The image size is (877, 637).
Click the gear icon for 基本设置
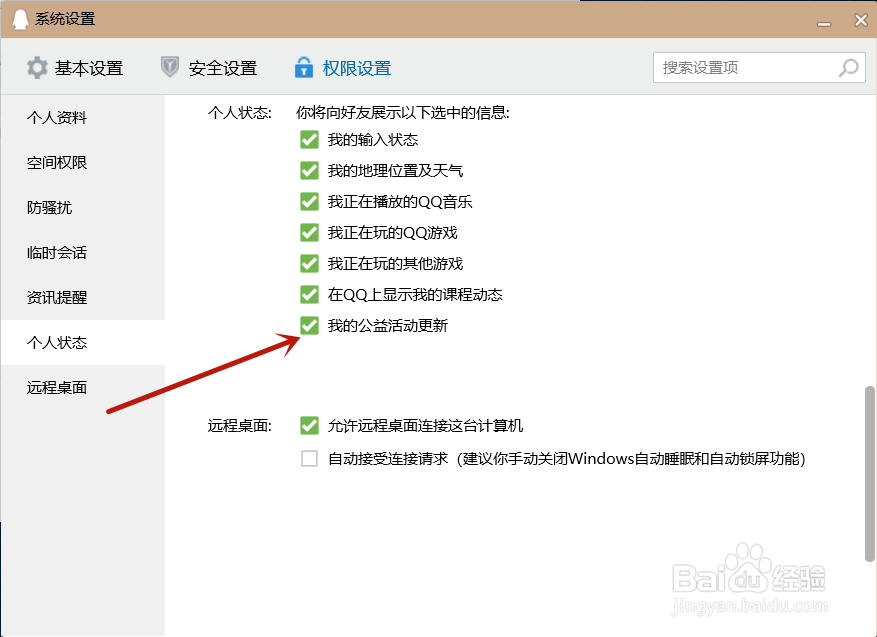pyautogui.click(x=37, y=68)
